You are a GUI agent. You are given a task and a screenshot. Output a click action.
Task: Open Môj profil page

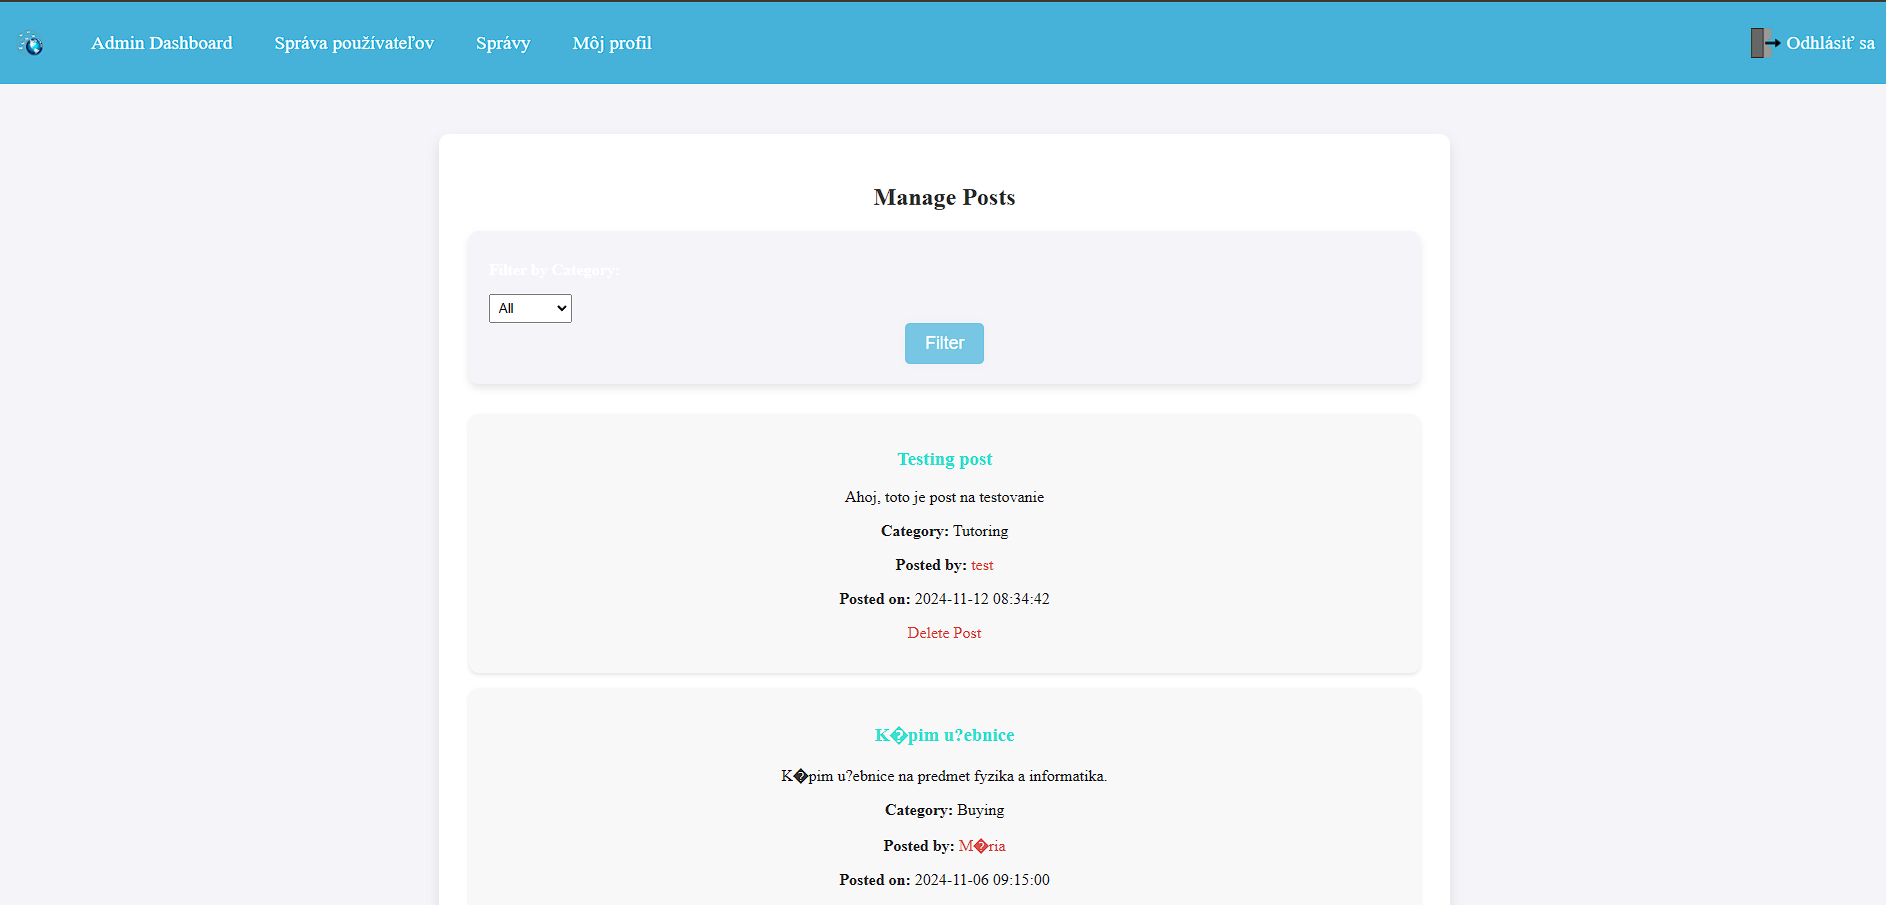pyautogui.click(x=612, y=43)
